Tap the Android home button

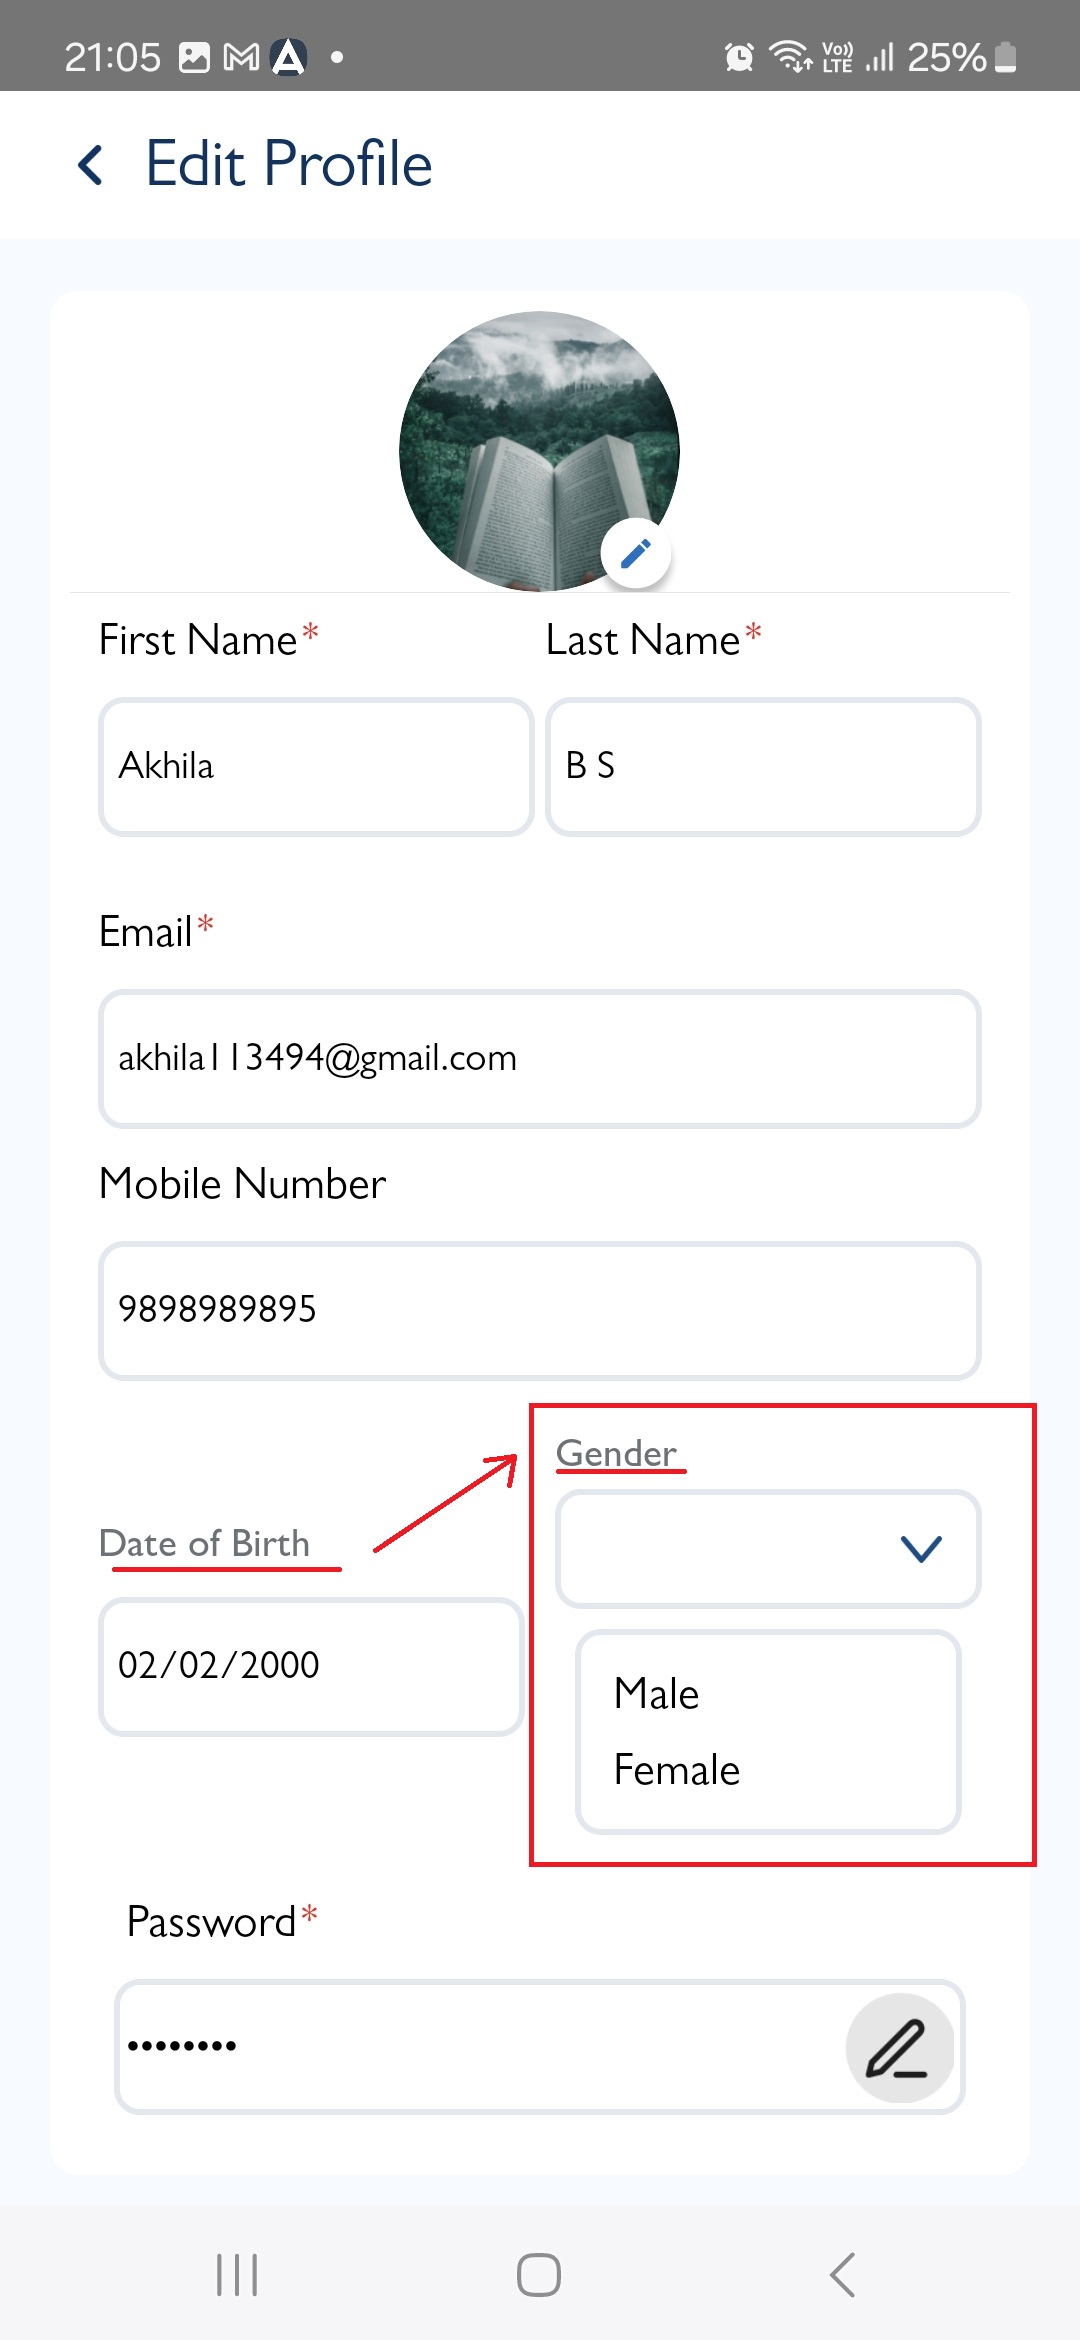pos(539,2275)
